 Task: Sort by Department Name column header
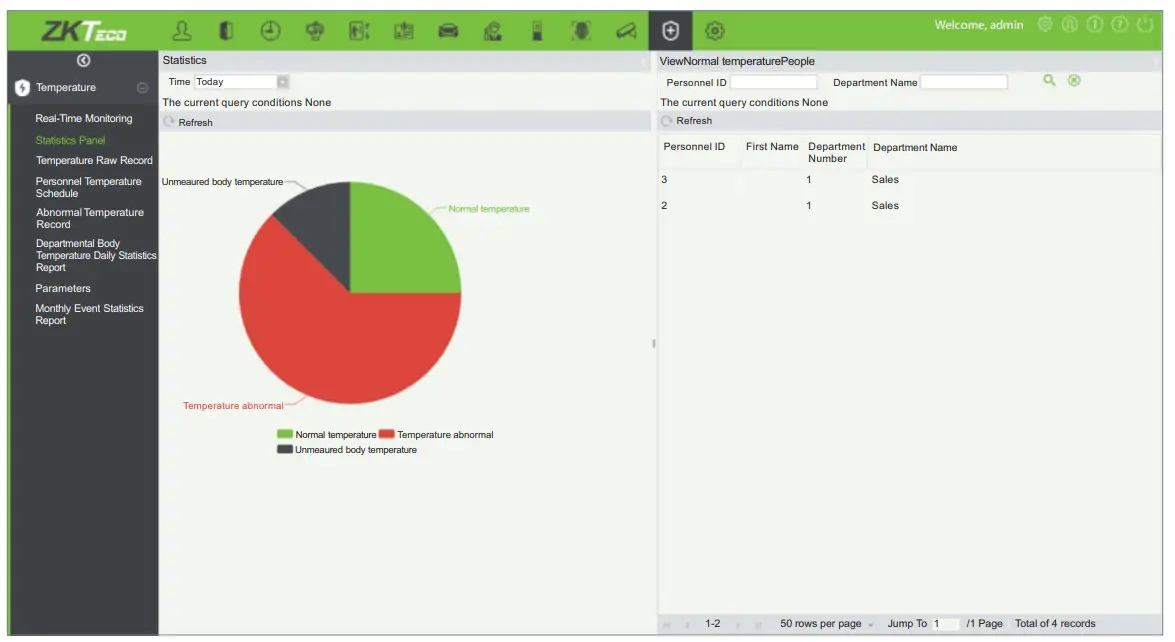pos(915,148)
